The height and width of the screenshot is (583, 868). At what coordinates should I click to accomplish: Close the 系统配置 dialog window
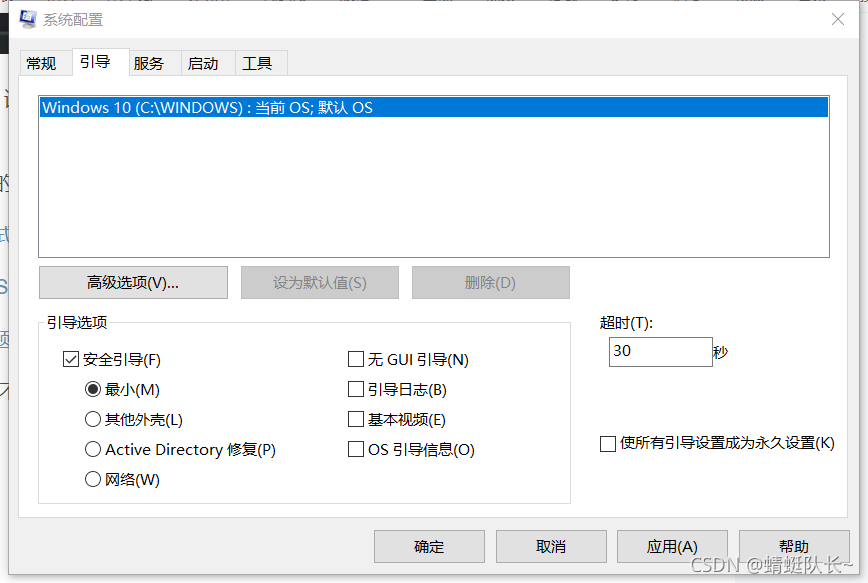(x=838, y=19)
